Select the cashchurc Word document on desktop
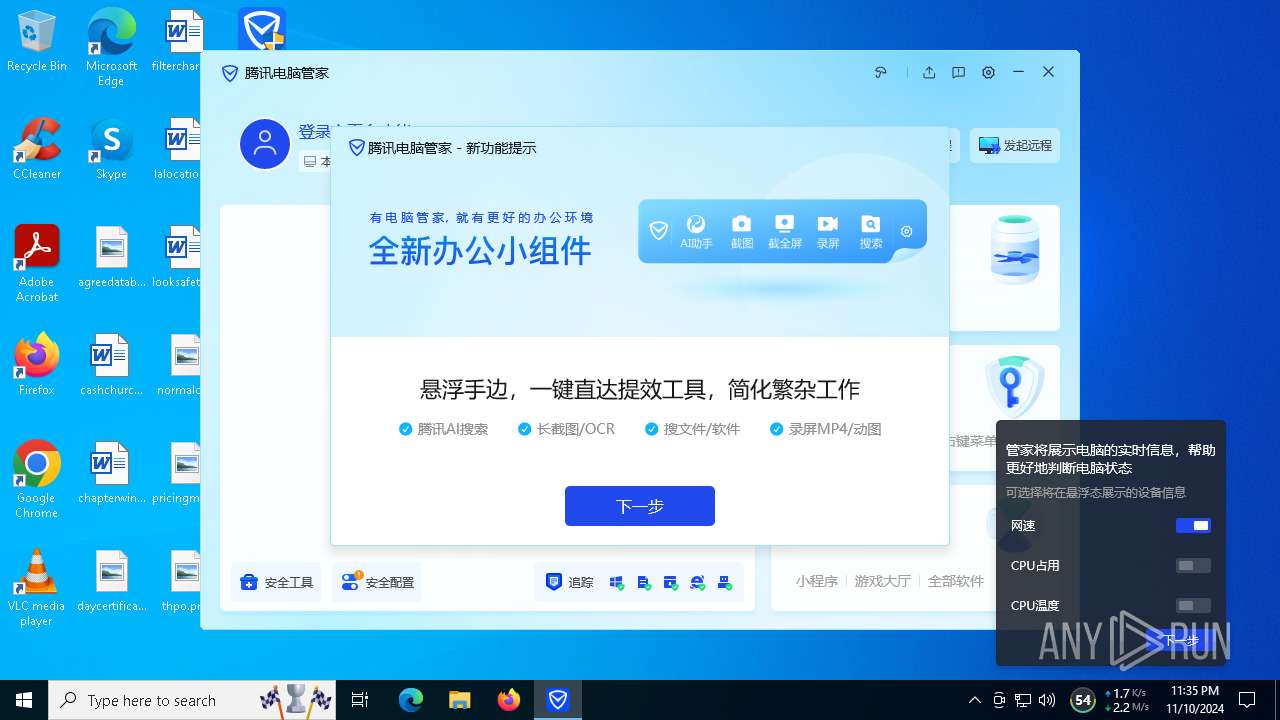 tap(111, 364)
